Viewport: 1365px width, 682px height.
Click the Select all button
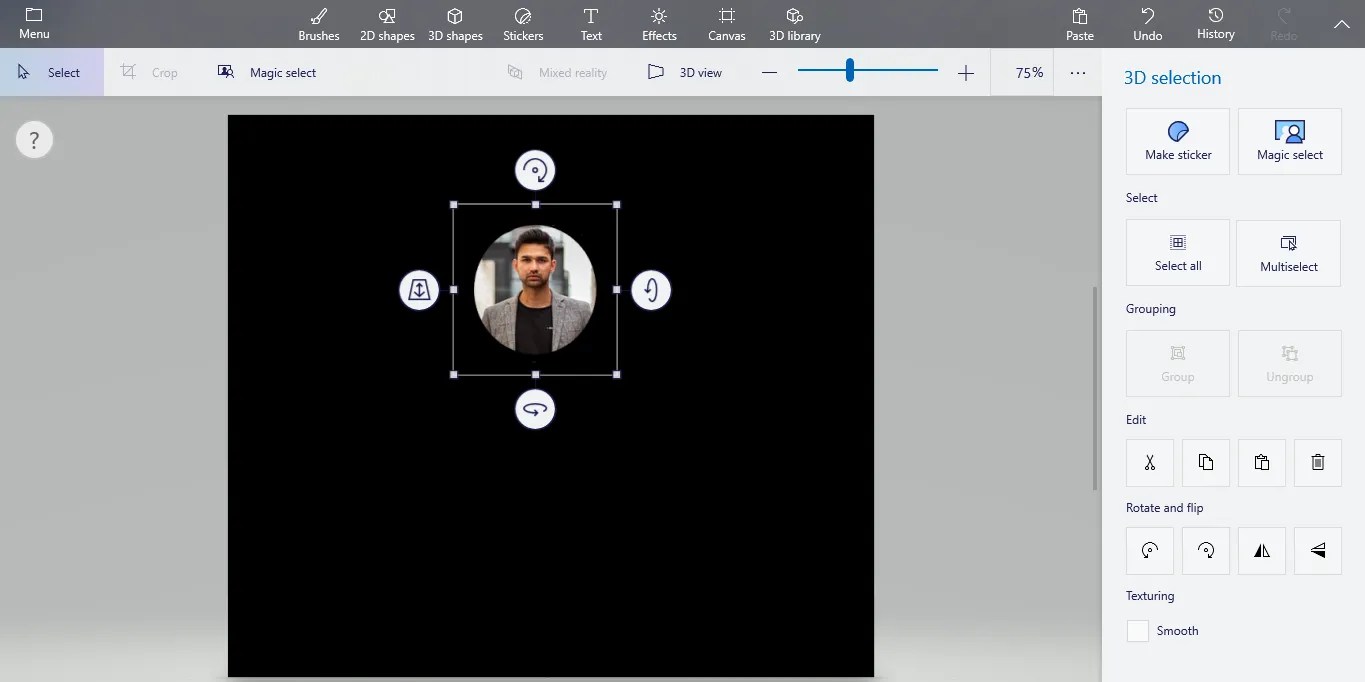point(1177,252)
